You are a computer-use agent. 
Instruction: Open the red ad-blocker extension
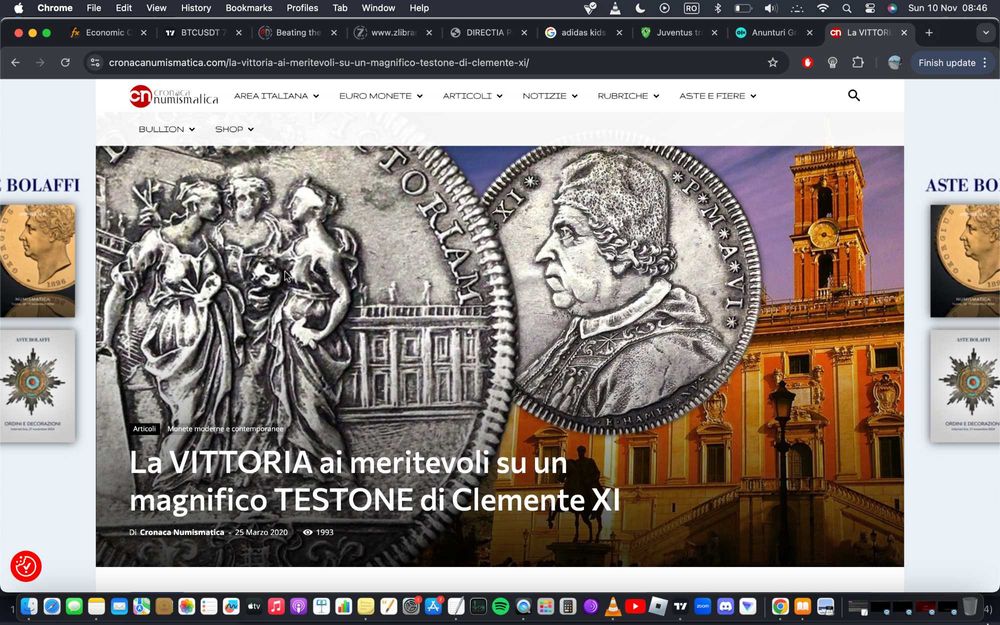point(807,62)
